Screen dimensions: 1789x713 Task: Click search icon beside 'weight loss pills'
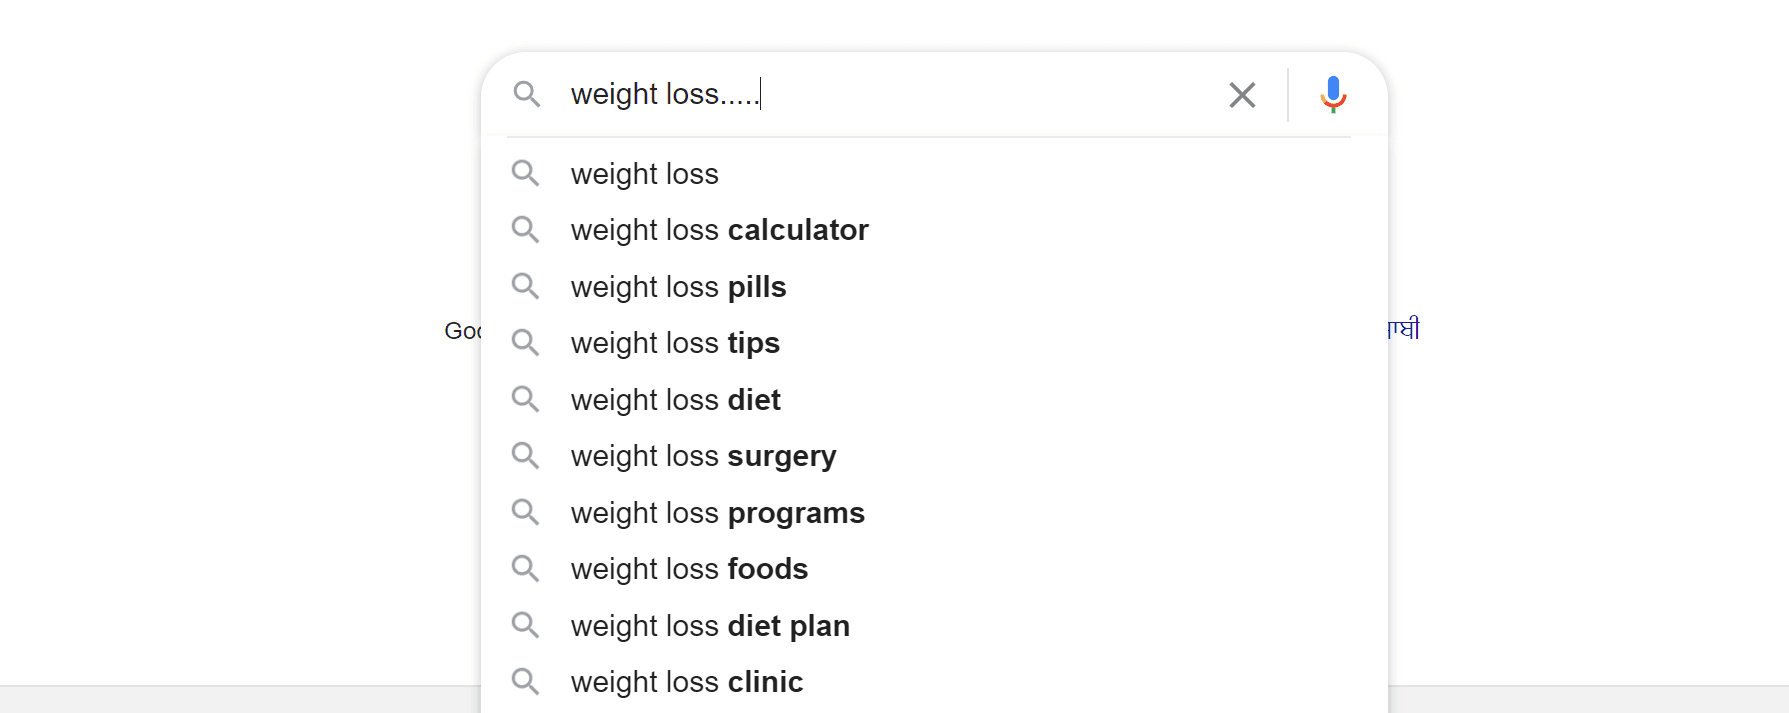(x=525, y=287)
